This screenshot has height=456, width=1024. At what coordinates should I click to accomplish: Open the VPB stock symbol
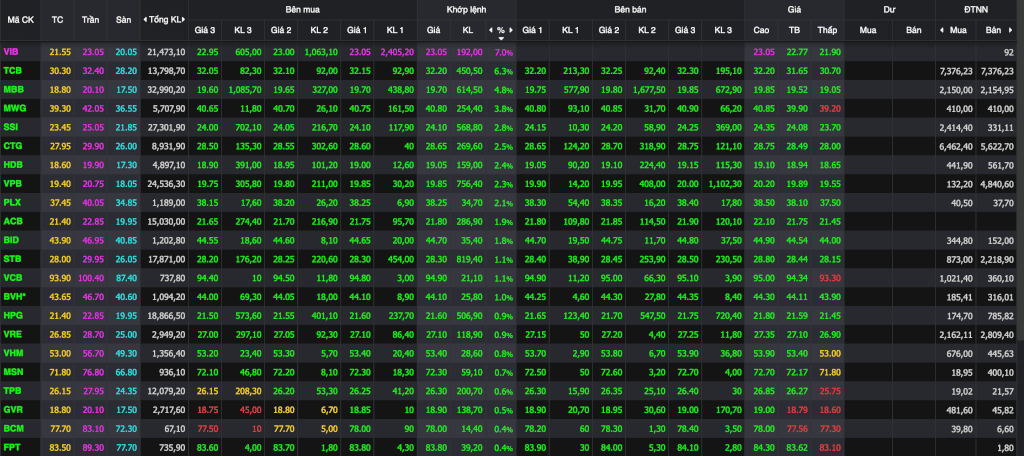[x=12, y=184]
